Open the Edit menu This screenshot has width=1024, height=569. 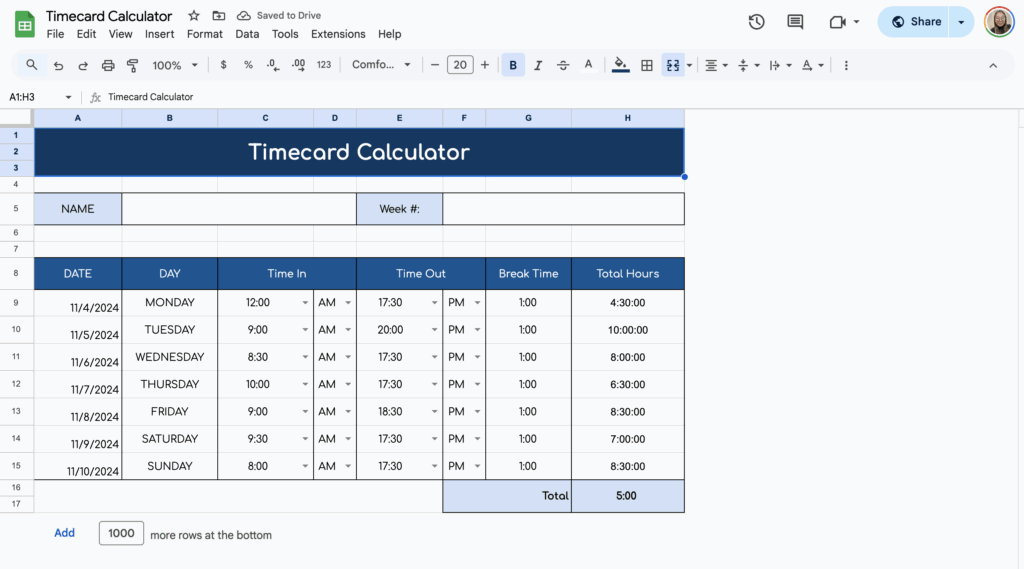pyautogui.click(x=86, y=34)
